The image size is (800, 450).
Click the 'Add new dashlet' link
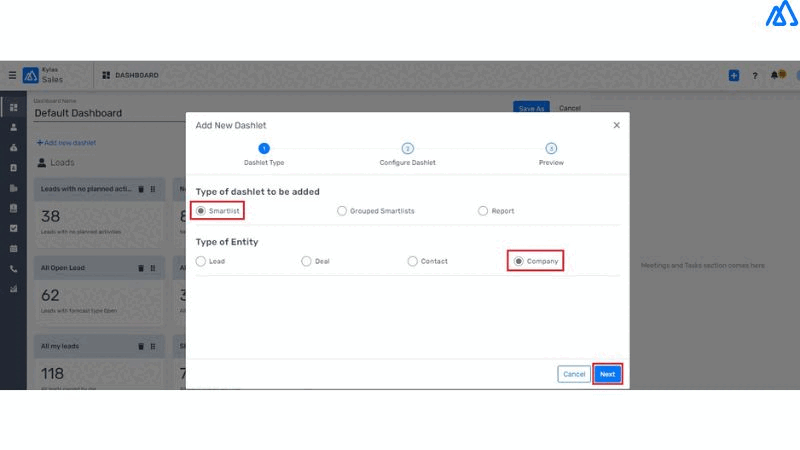point(66,143)
